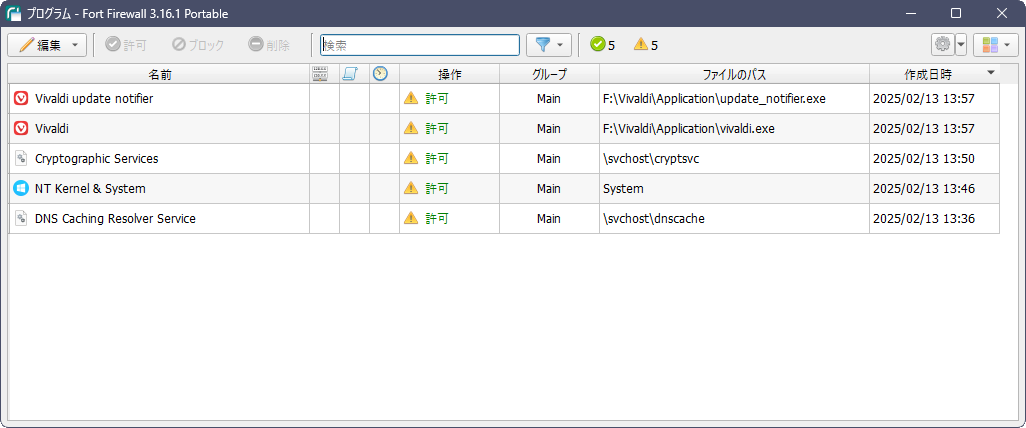This screenshot has width=1026, height=428.
Task: Open the gear options button
Action: [x=942, y=45]
